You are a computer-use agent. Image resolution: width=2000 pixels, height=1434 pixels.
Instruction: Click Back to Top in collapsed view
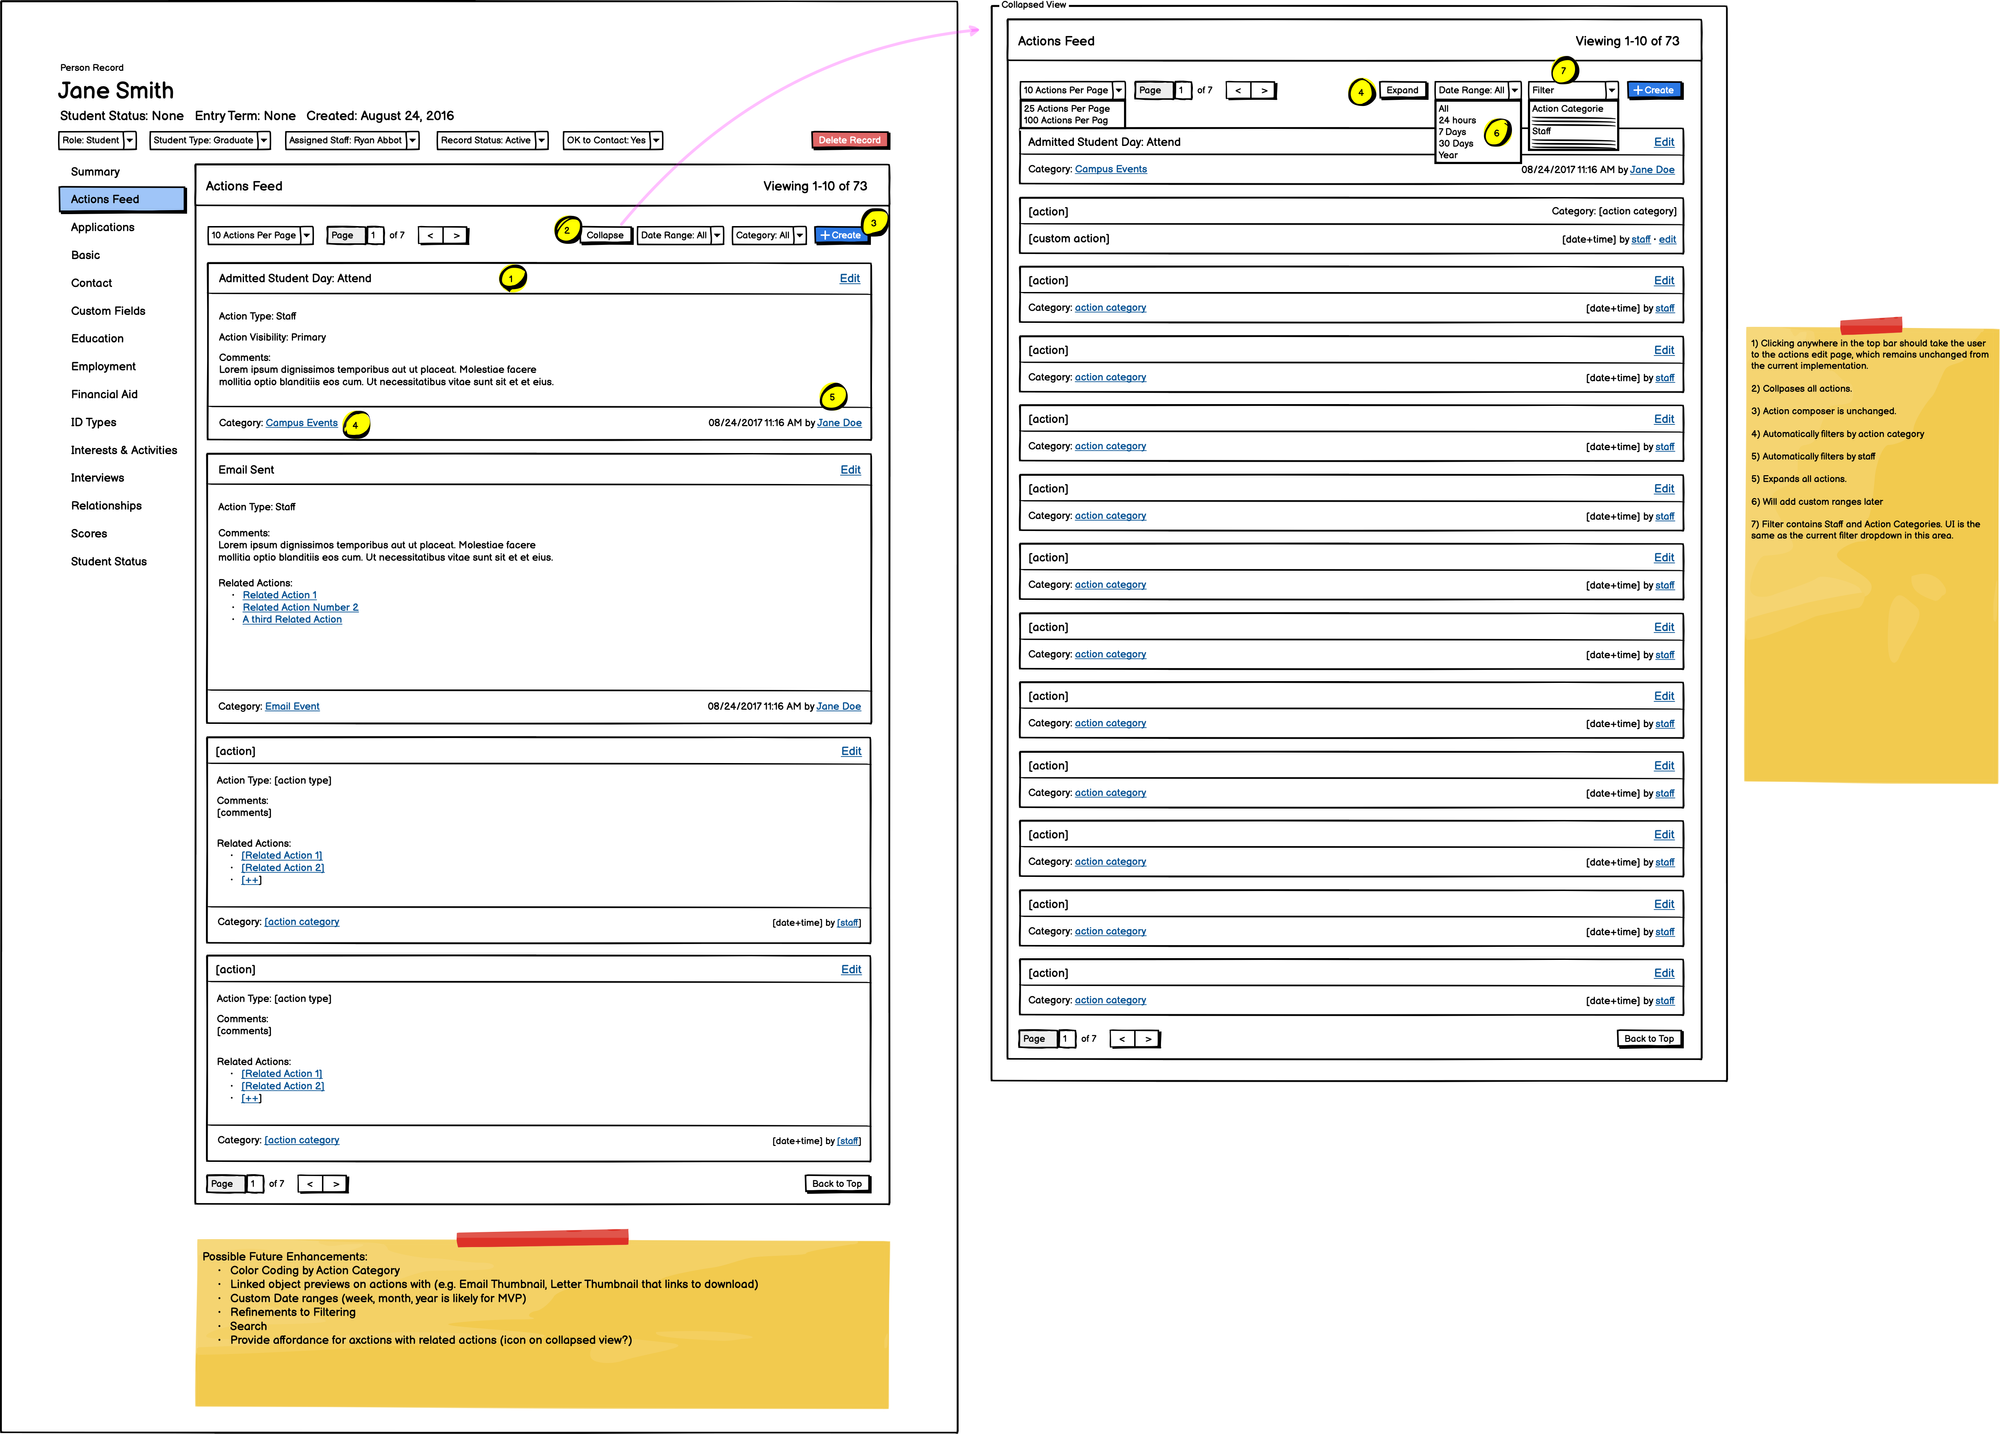1648,1039
